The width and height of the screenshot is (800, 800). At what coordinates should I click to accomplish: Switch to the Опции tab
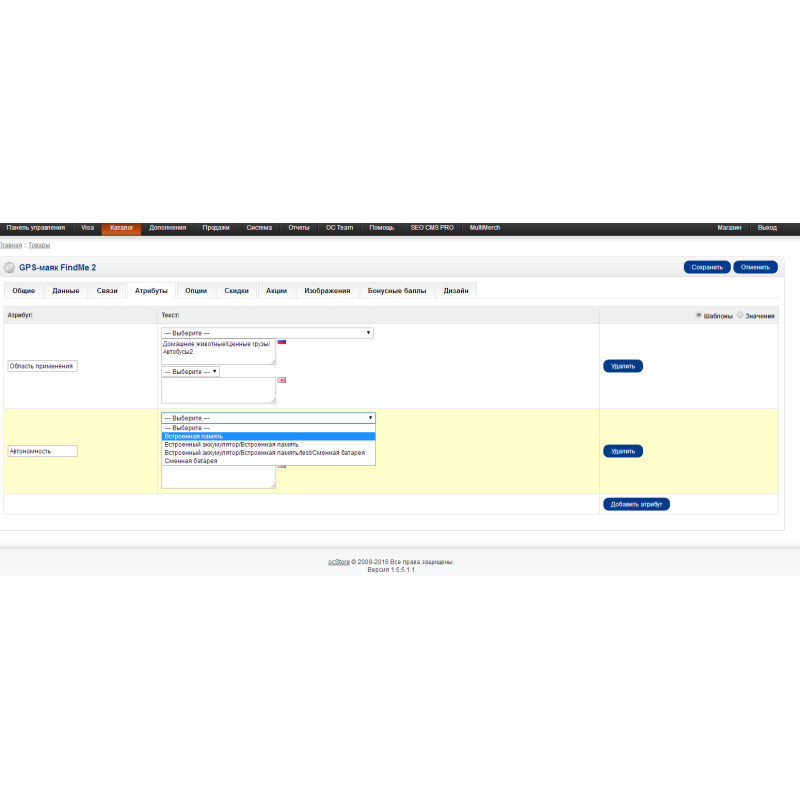(x=196, y=291)
